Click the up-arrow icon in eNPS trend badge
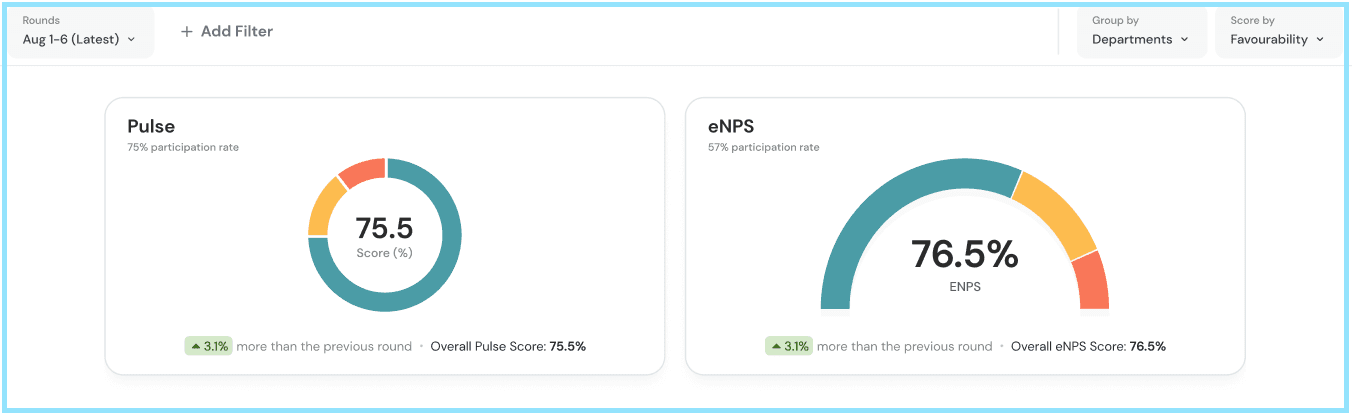This screenshot has height=416, width=1352. point(775,347)
